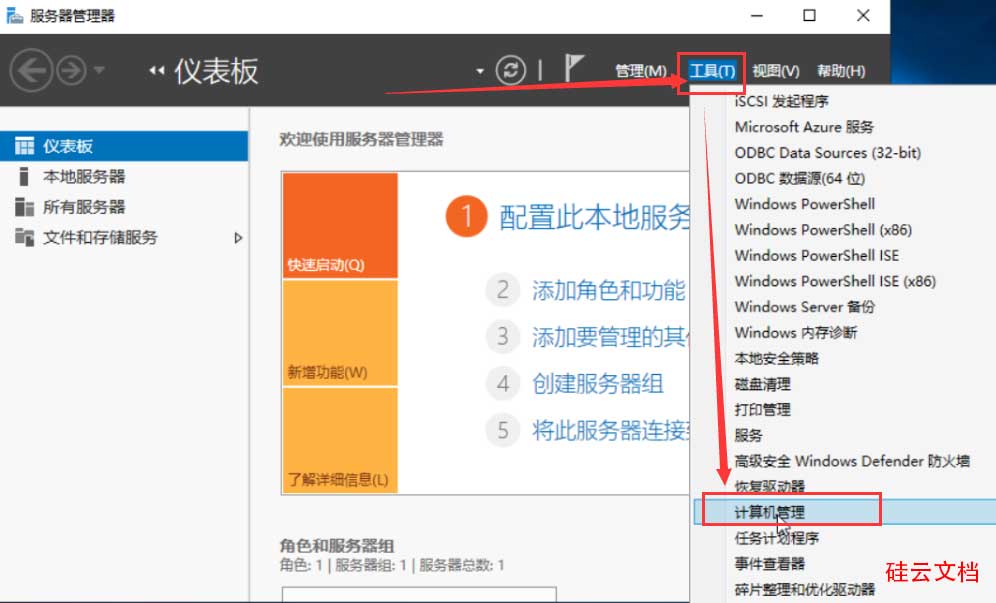Click the 欢迎使用服务器管理器 heading
The width and height of the screenshot is (996, 603).
tap(361, 139)
